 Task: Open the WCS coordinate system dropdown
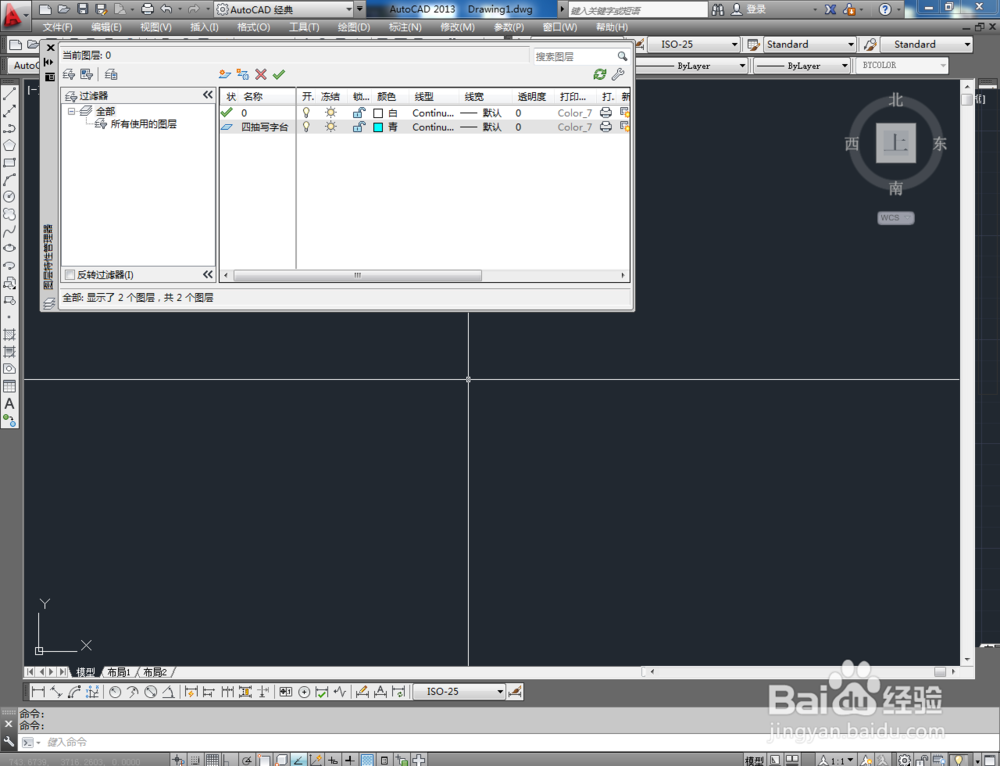[x=895, y=218]
